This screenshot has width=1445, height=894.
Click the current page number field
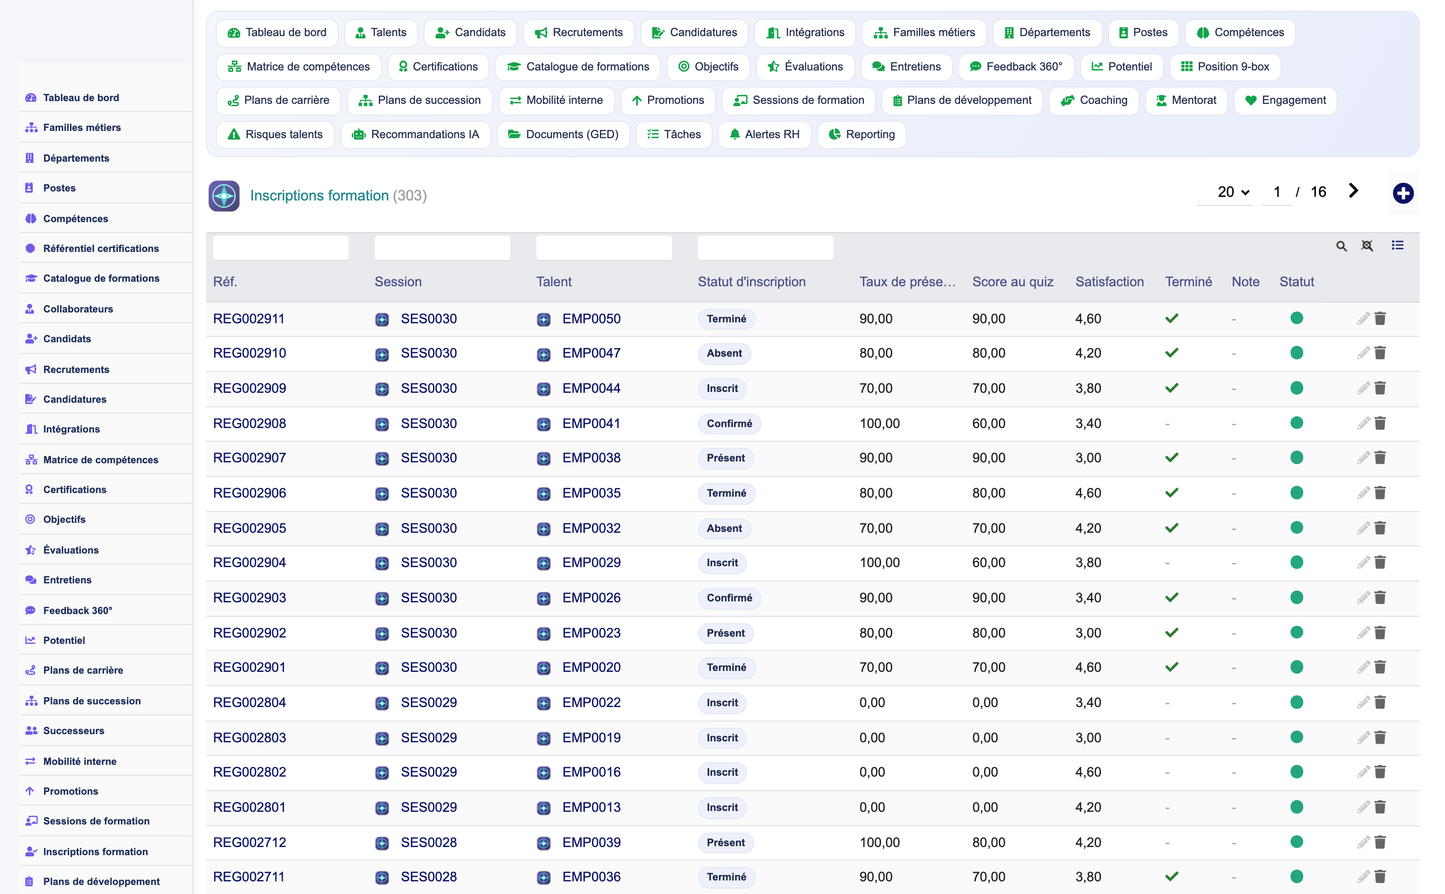tap(1277, 192)
